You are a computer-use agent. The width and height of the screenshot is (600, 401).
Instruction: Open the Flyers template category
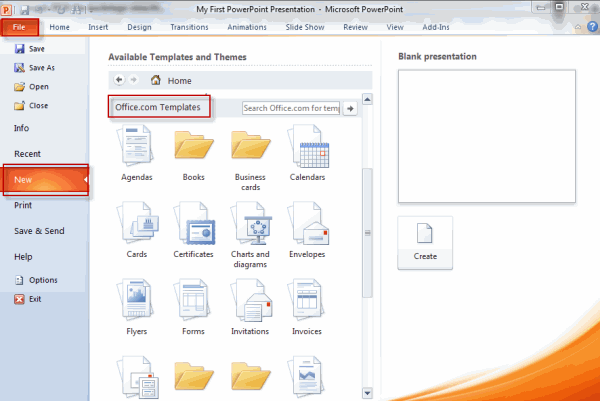click(137, 308)
